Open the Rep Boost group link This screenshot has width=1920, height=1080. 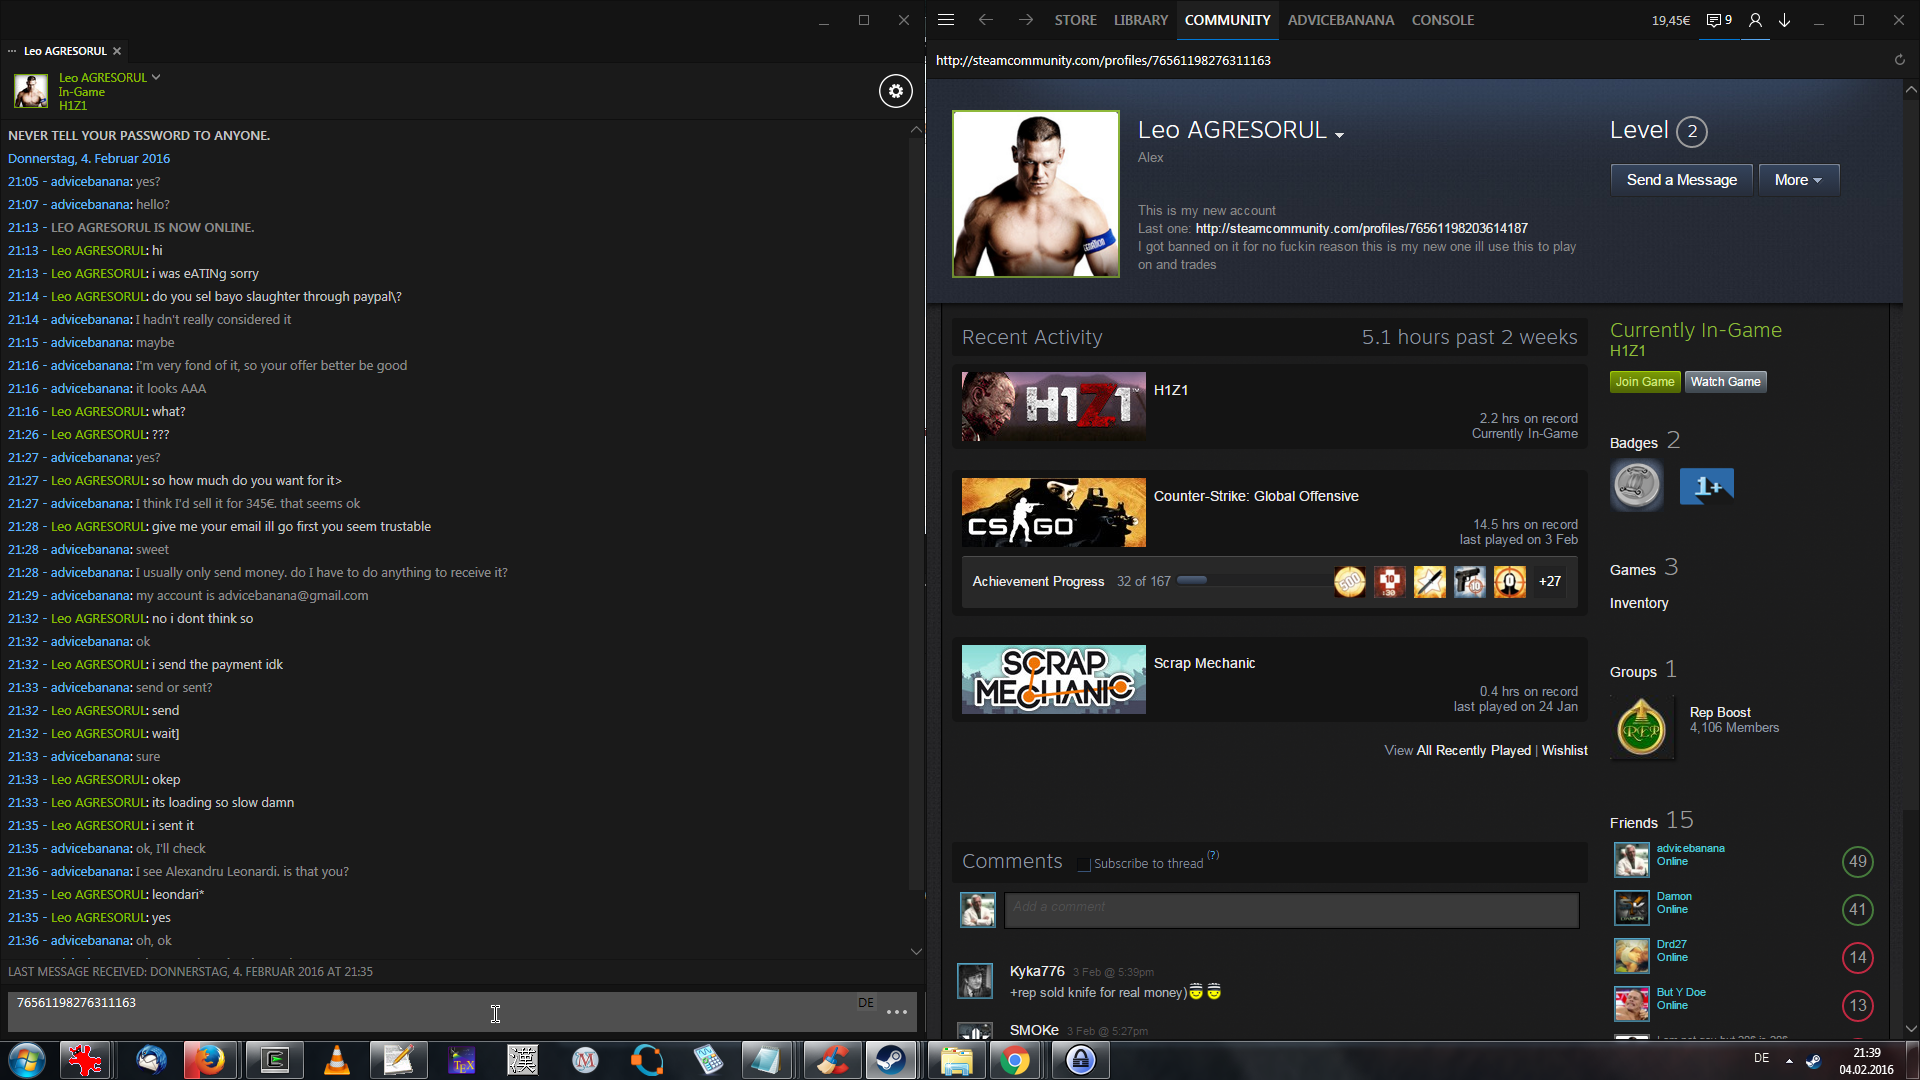(x=1719, y=712)
